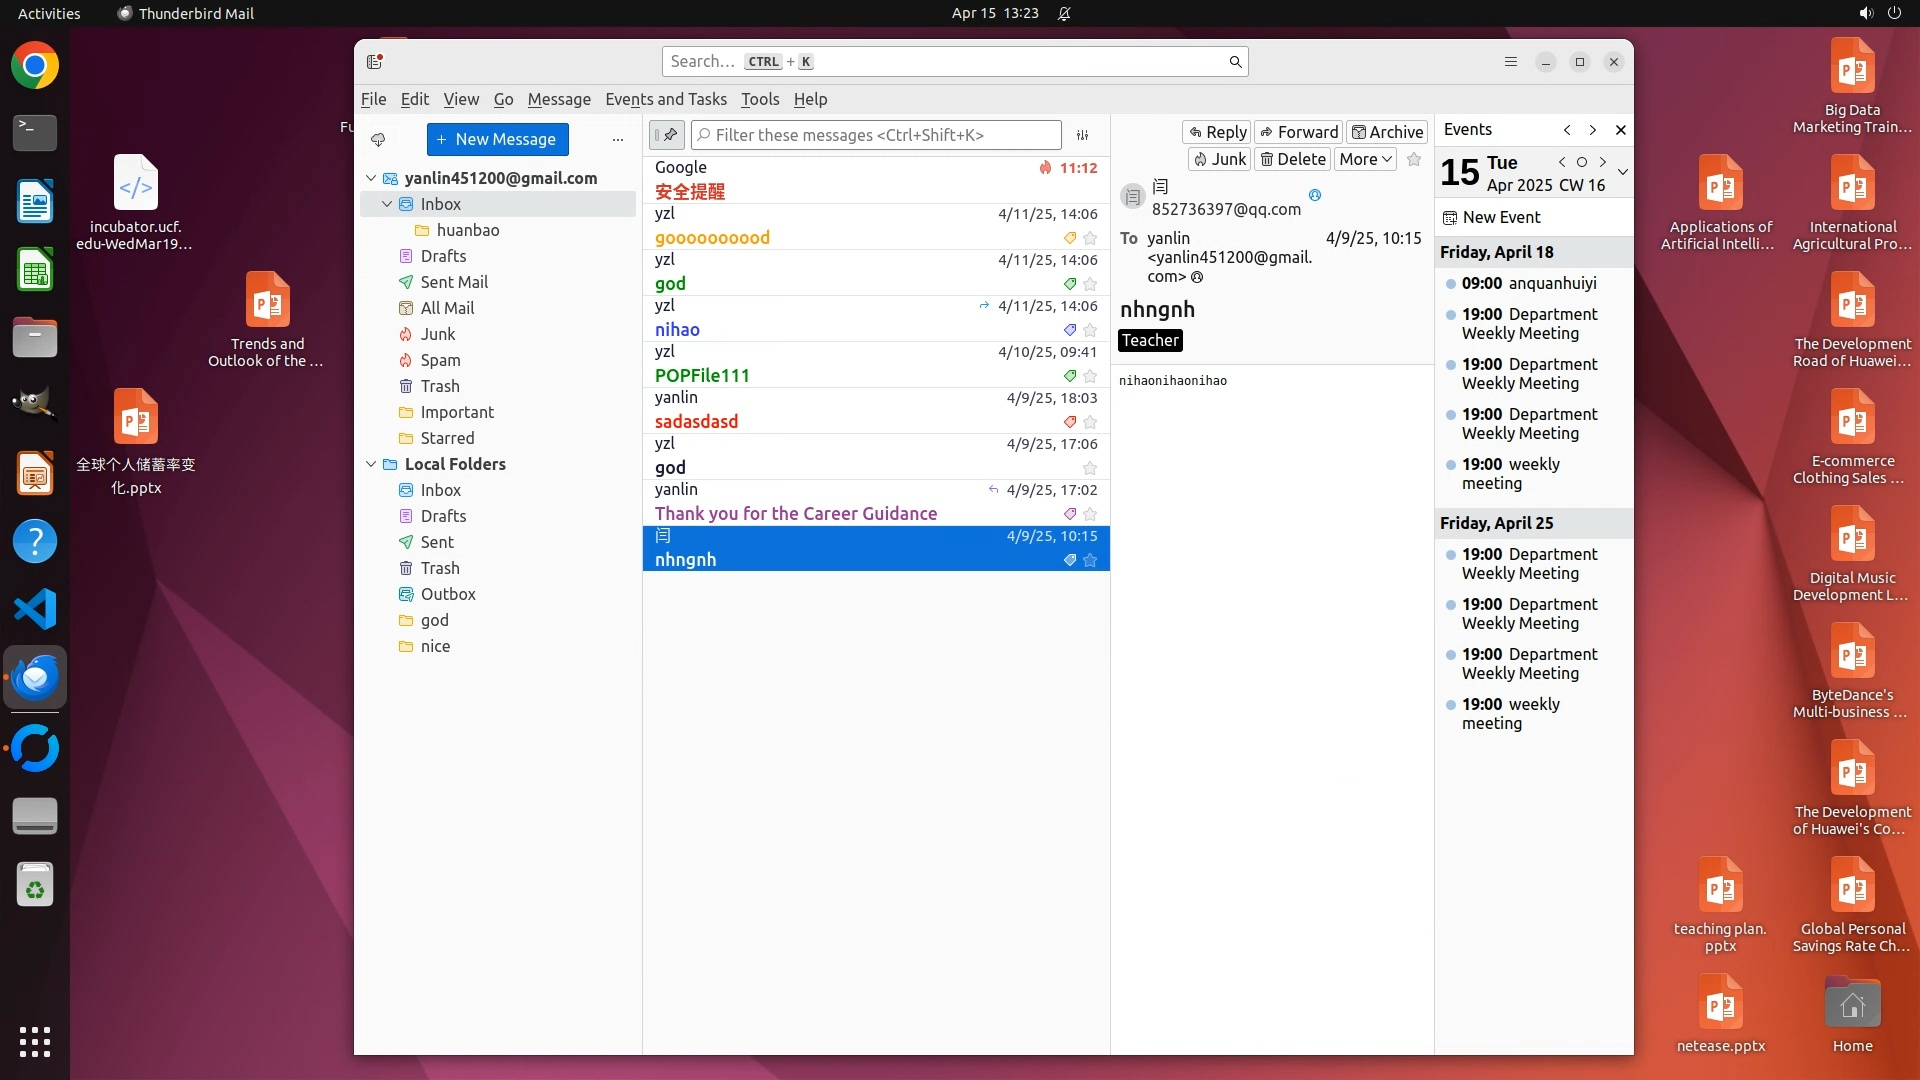Image resolution: width=1920 pixels, height=1080 pixels.
Task: Click the Forward button
Action: point(1298,132)
